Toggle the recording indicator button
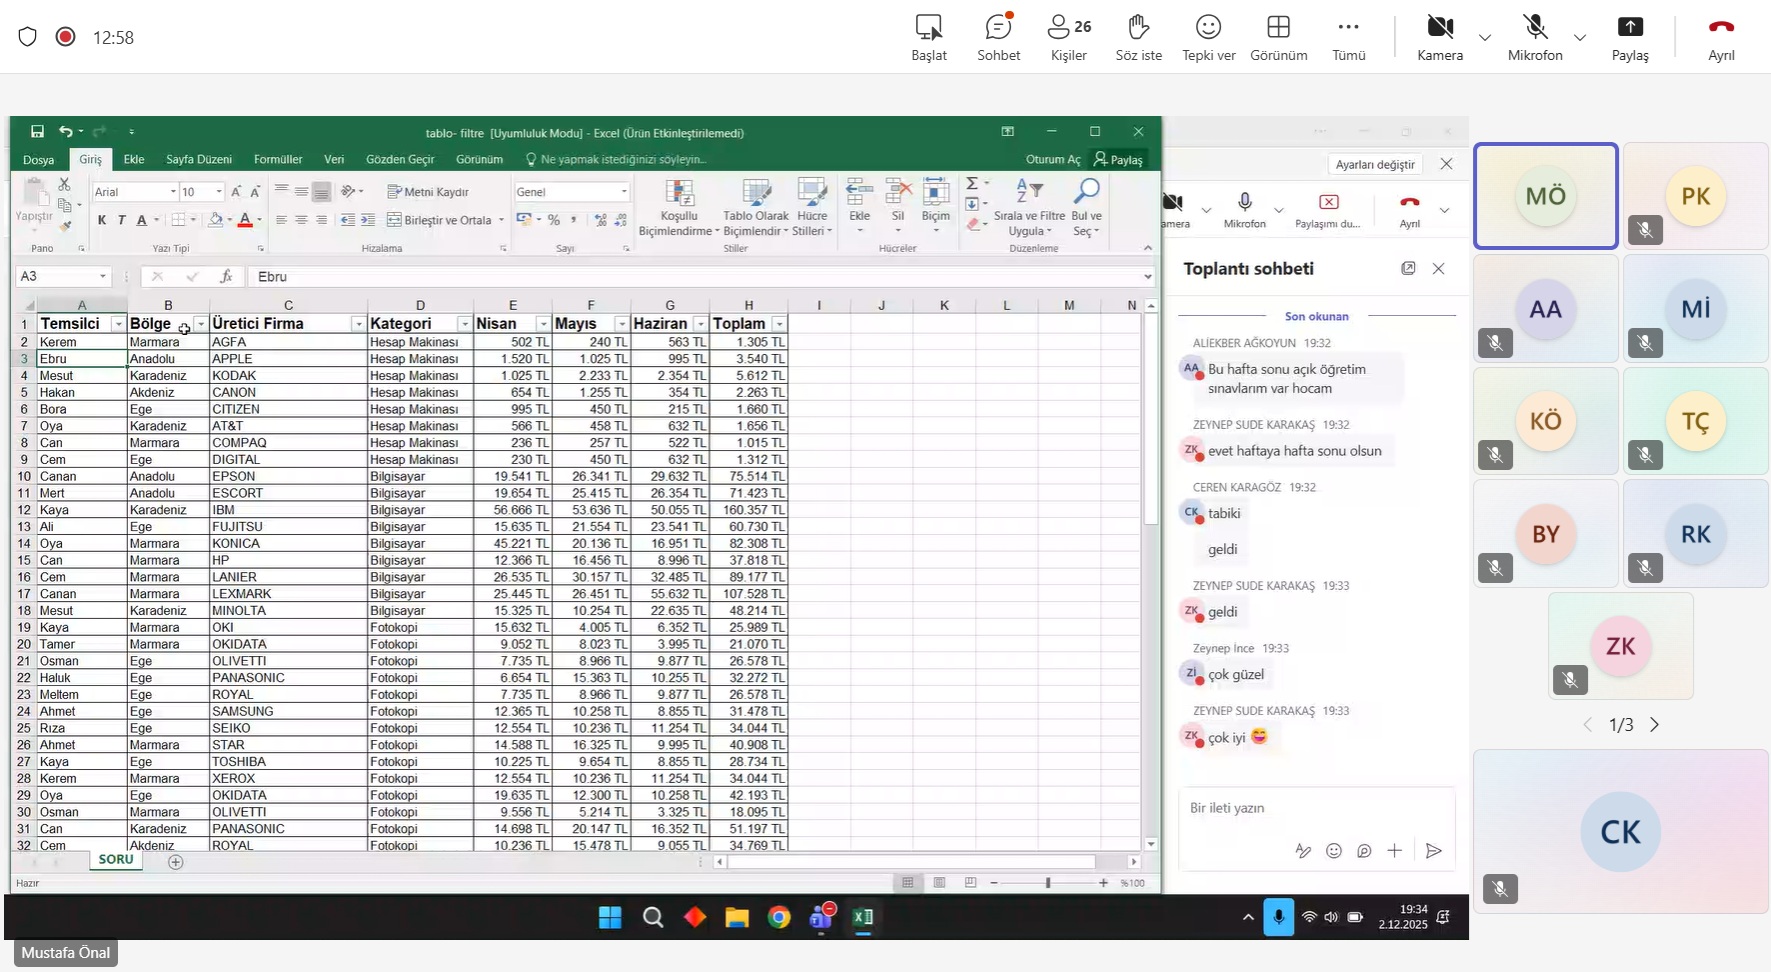The image size is (1771, 972). point(66,37)
